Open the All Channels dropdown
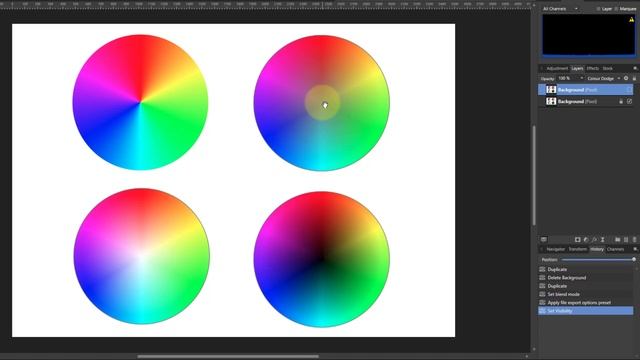The image size is (640, 360). point(560,9)
